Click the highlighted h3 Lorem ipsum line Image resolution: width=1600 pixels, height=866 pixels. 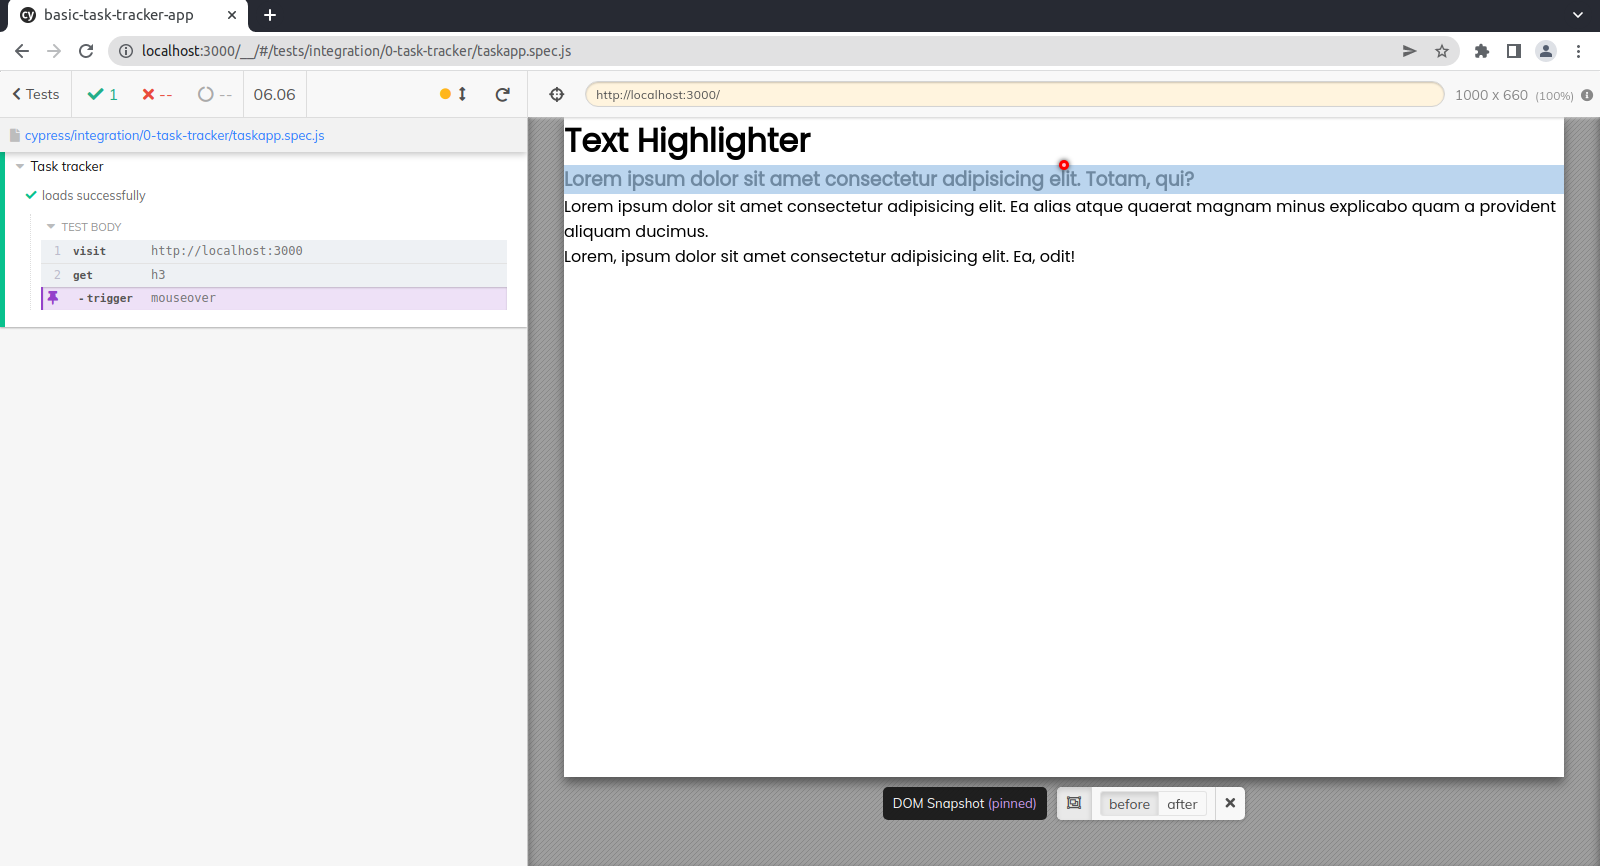point(1064,179)
